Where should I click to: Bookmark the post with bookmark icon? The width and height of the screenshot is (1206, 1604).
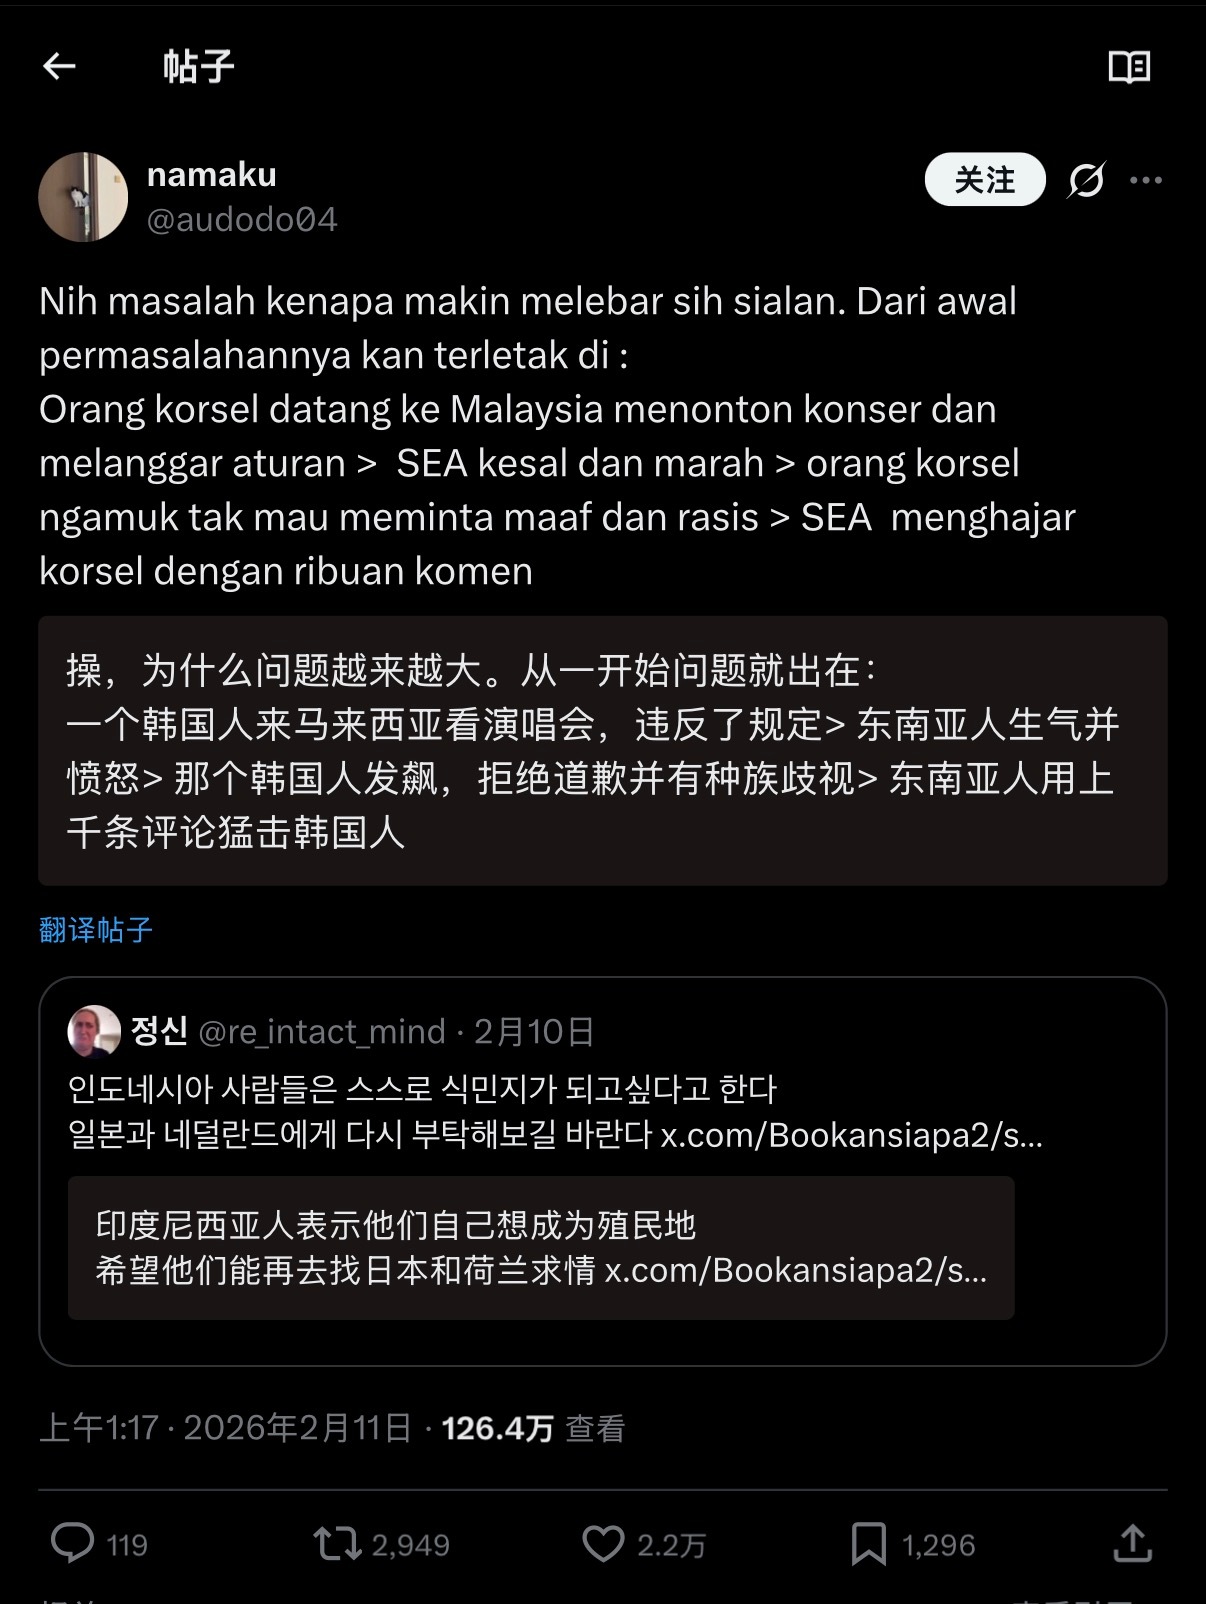[x=868, y=1544]
